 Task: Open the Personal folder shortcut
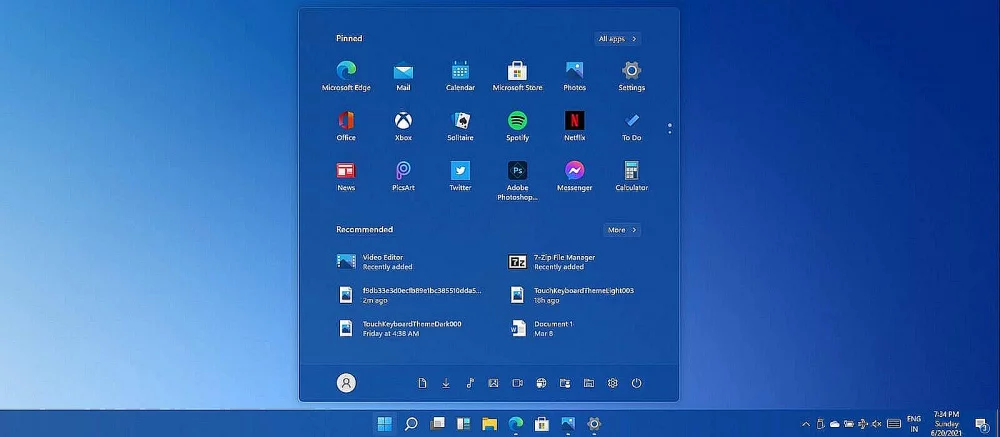coord(565,383)
